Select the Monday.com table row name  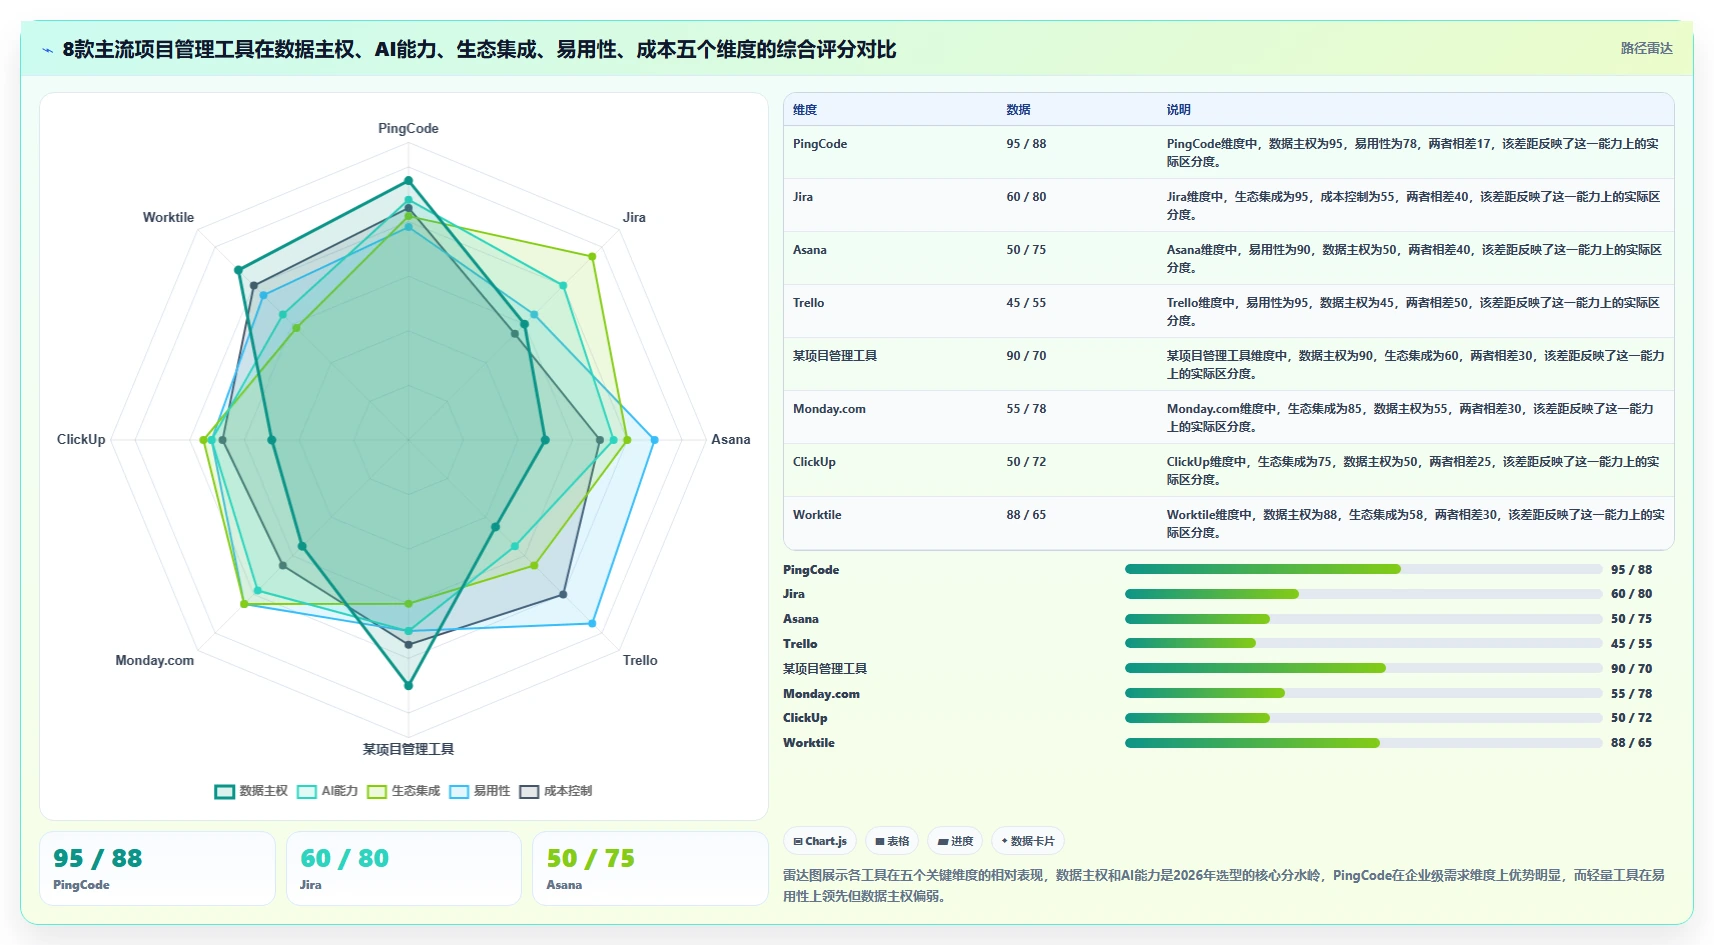(829, 409)
